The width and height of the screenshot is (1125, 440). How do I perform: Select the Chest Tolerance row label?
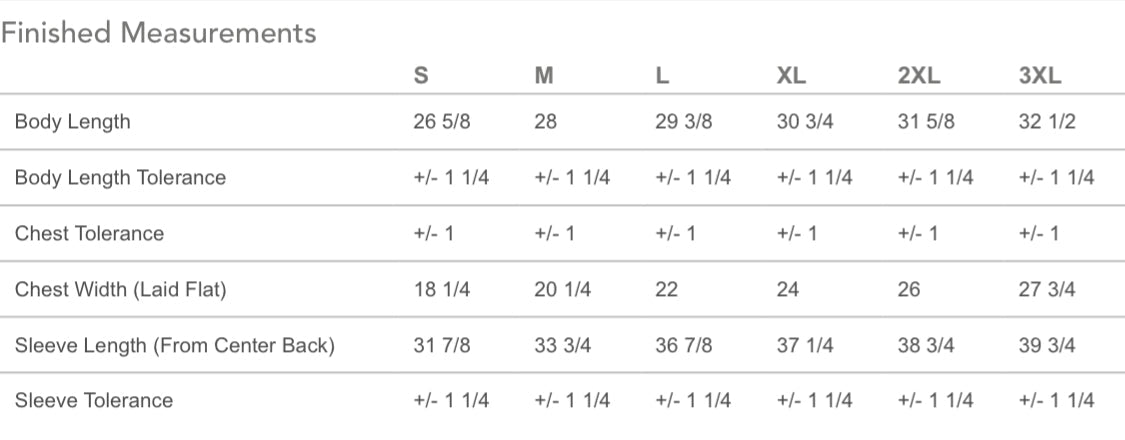click(90, 233)
